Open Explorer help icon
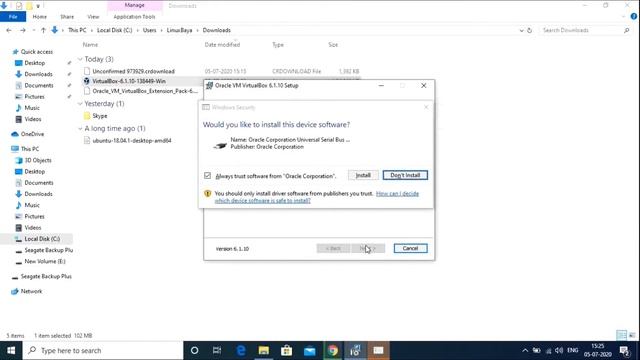The image size is (640, 360). tap(633, 17)
